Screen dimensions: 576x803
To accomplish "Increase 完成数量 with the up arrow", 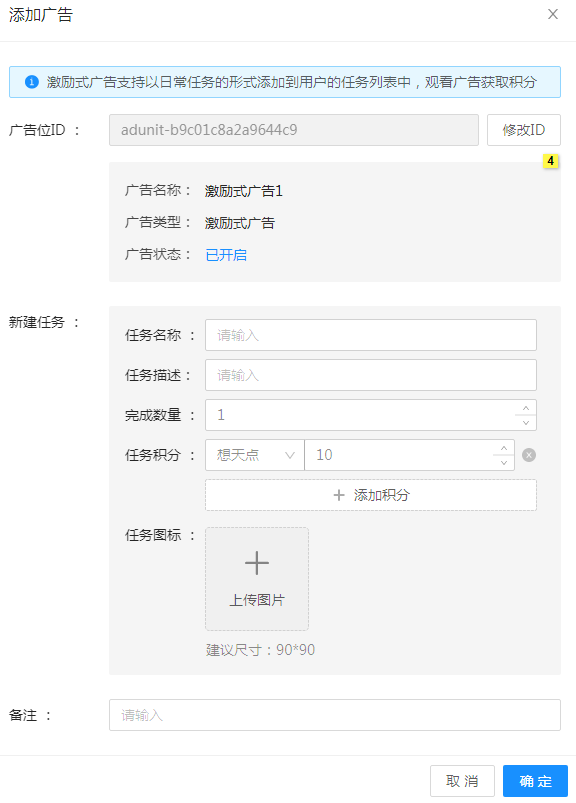I will [526, 408].
